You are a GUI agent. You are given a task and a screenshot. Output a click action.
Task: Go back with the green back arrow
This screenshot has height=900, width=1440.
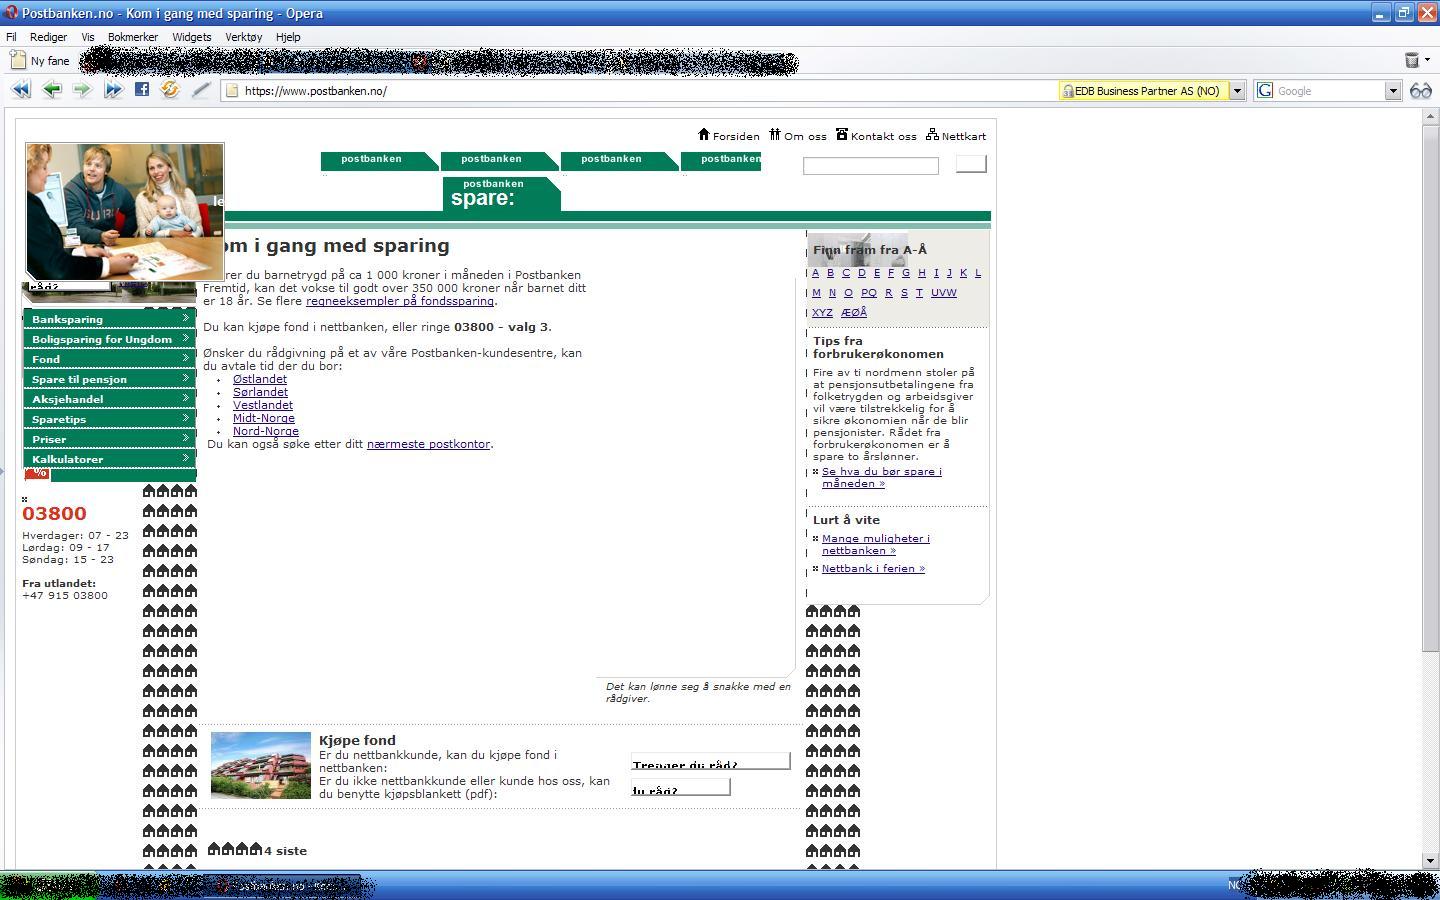[52, 90]
